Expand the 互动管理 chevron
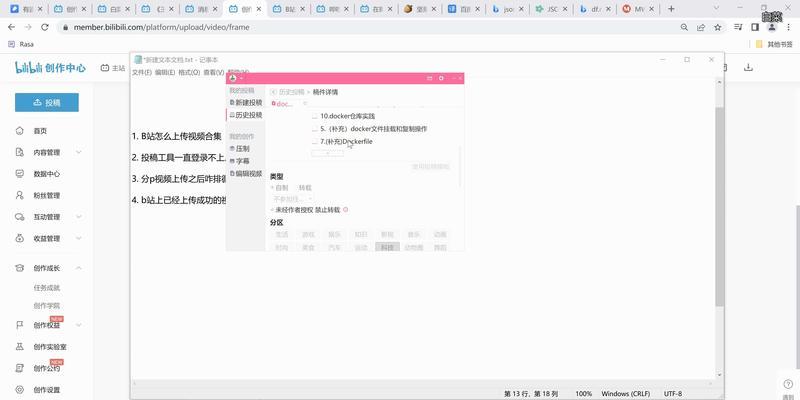Screen dimensions: 800x400 [79, 217]
